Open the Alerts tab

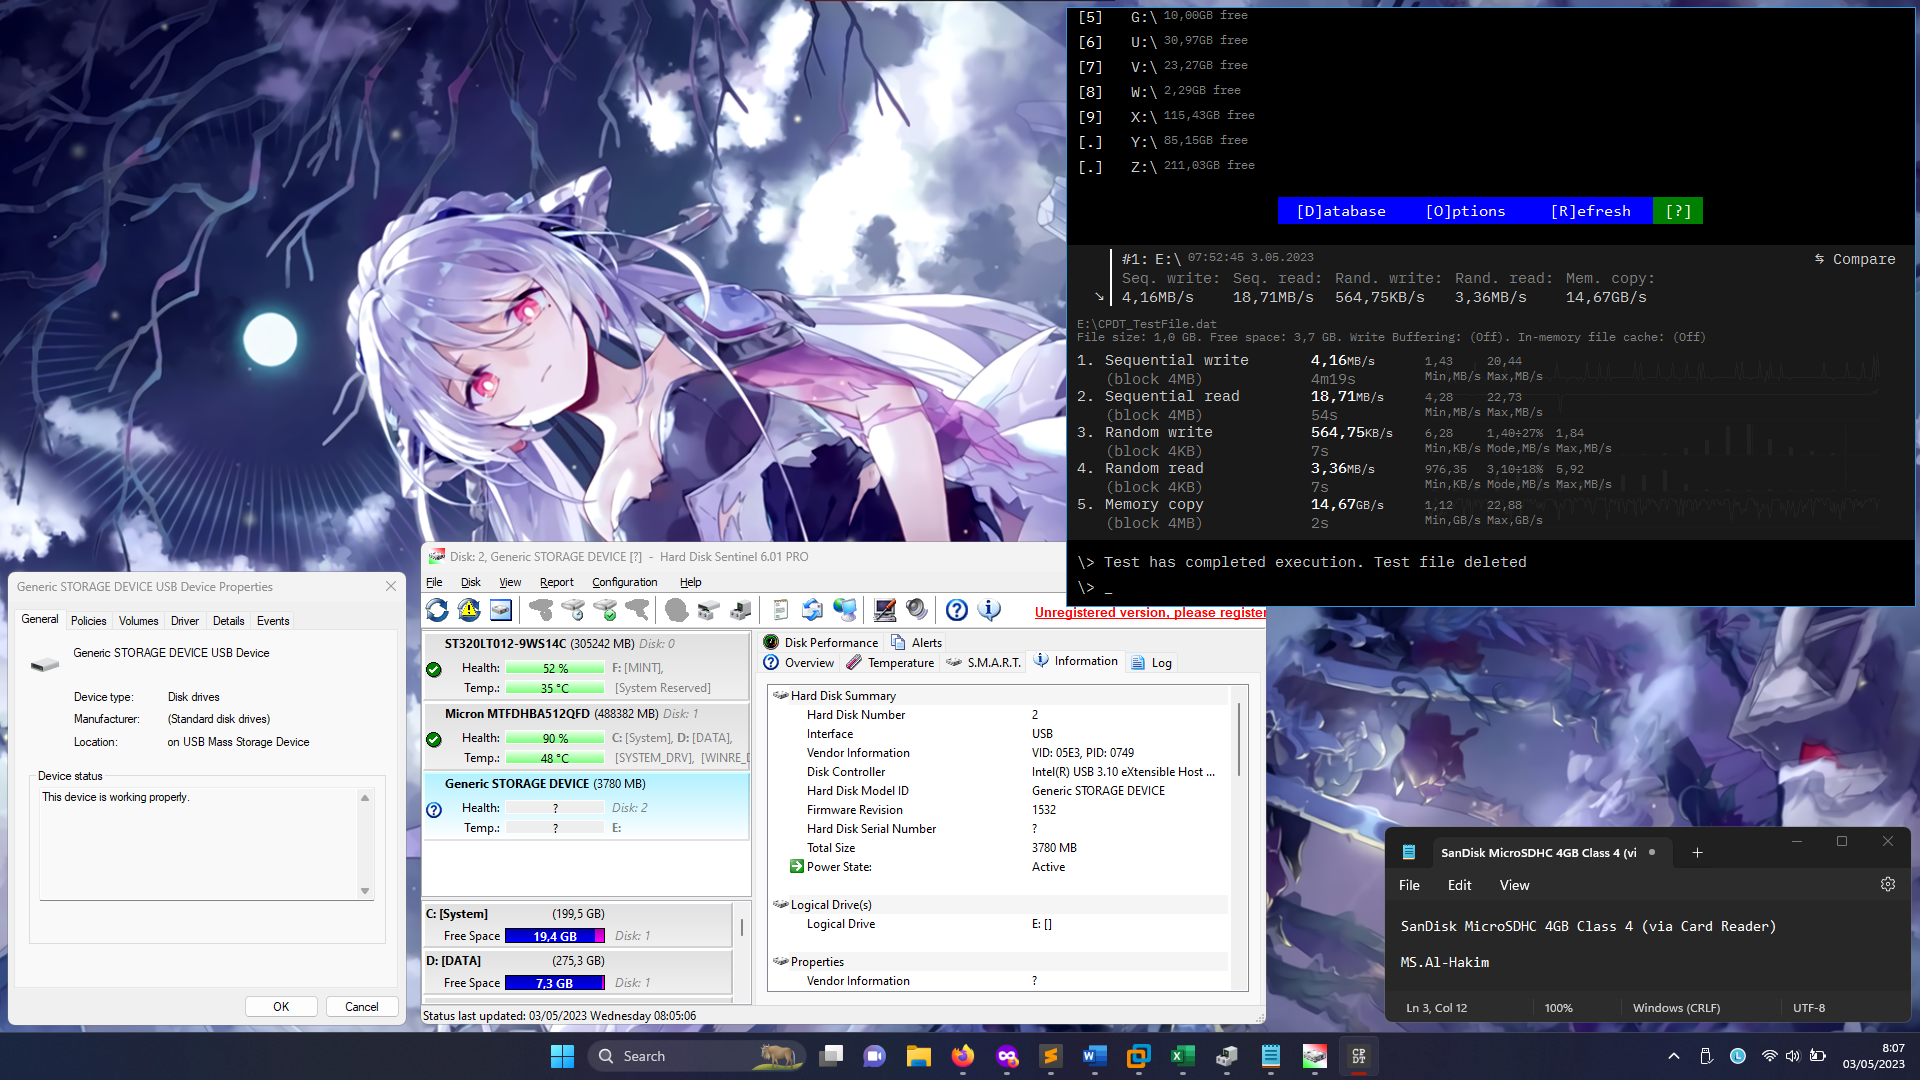click(x=917, y=642)
